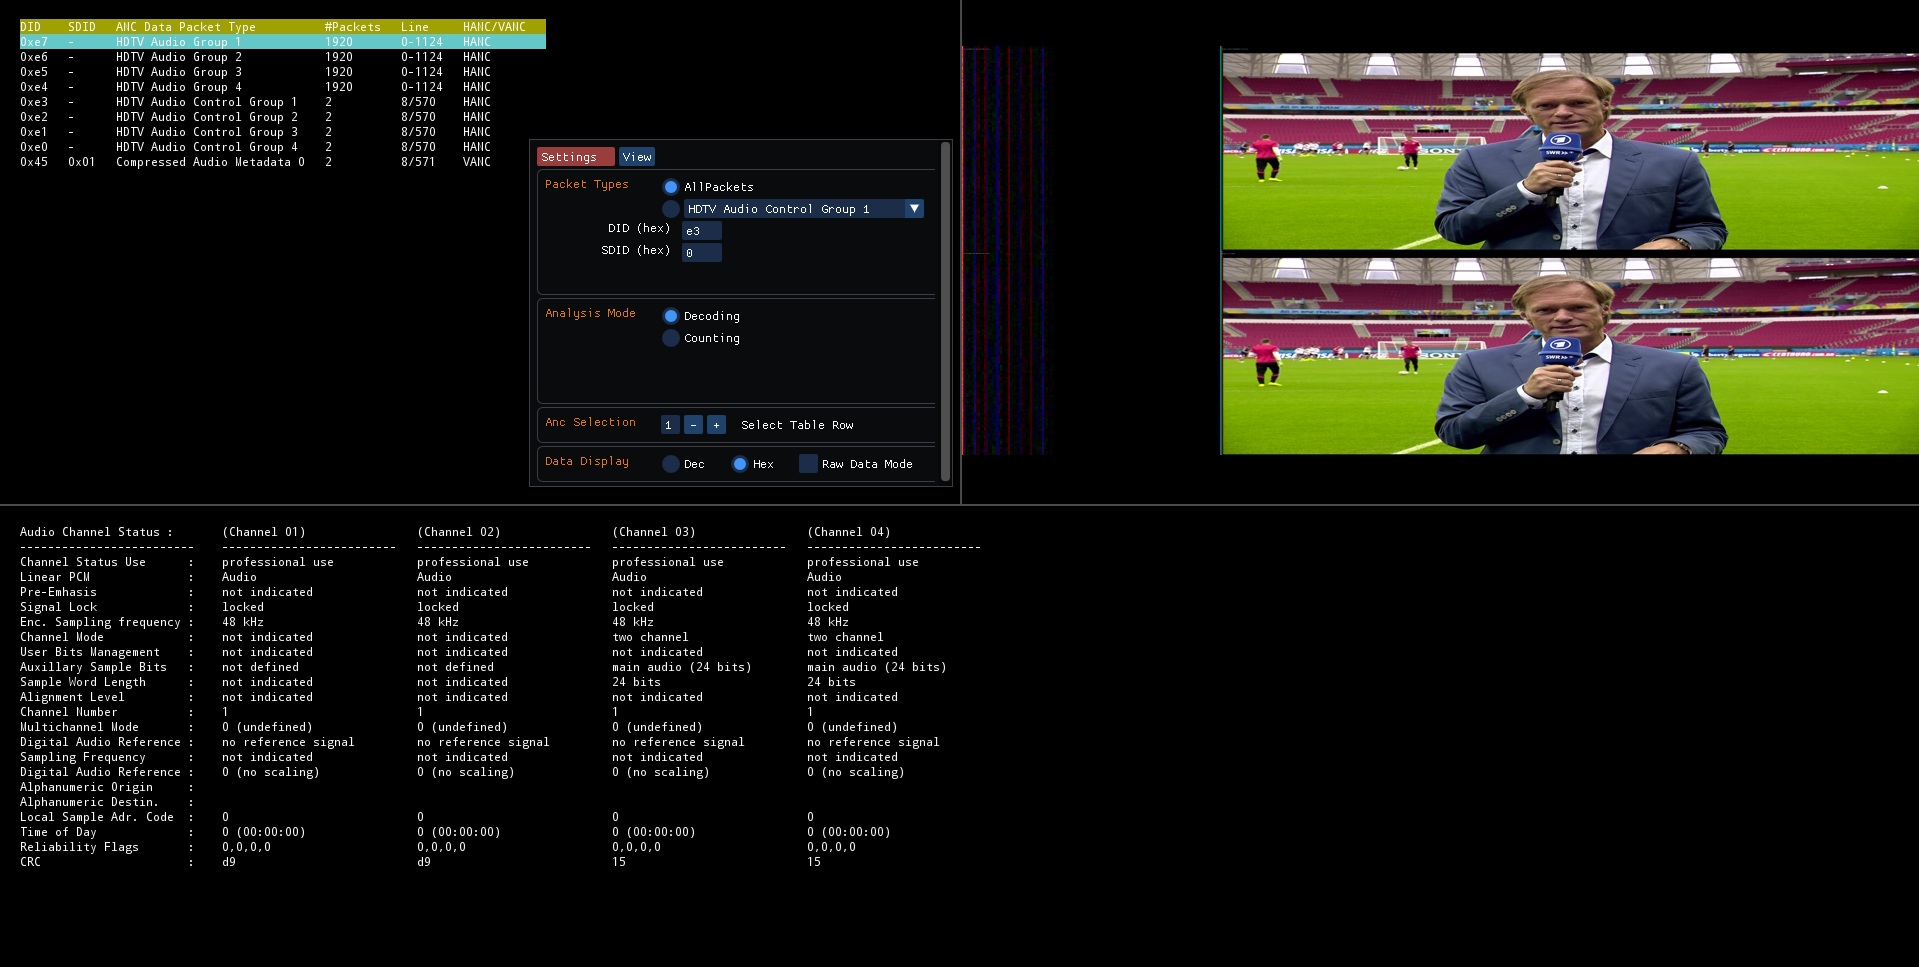The height and width of the screenshot is (967, 1919).
Task: Select the Counting analysis mode
Action: pos(671,338)
